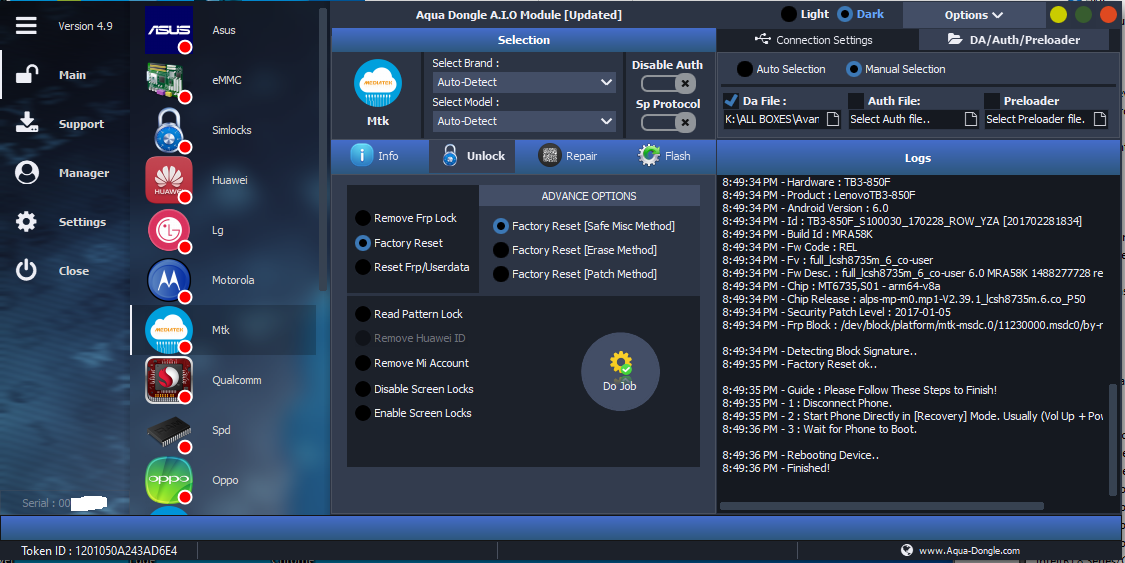The image size is (1125, 563).
Task: Click the globe icon by website link
Action: [907, 550]
